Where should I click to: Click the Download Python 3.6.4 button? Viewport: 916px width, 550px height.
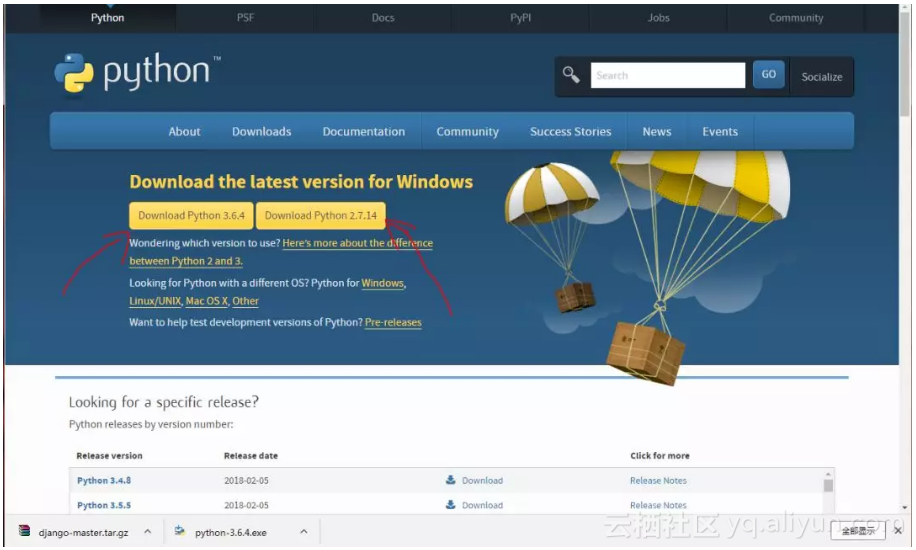coord(191,216)
